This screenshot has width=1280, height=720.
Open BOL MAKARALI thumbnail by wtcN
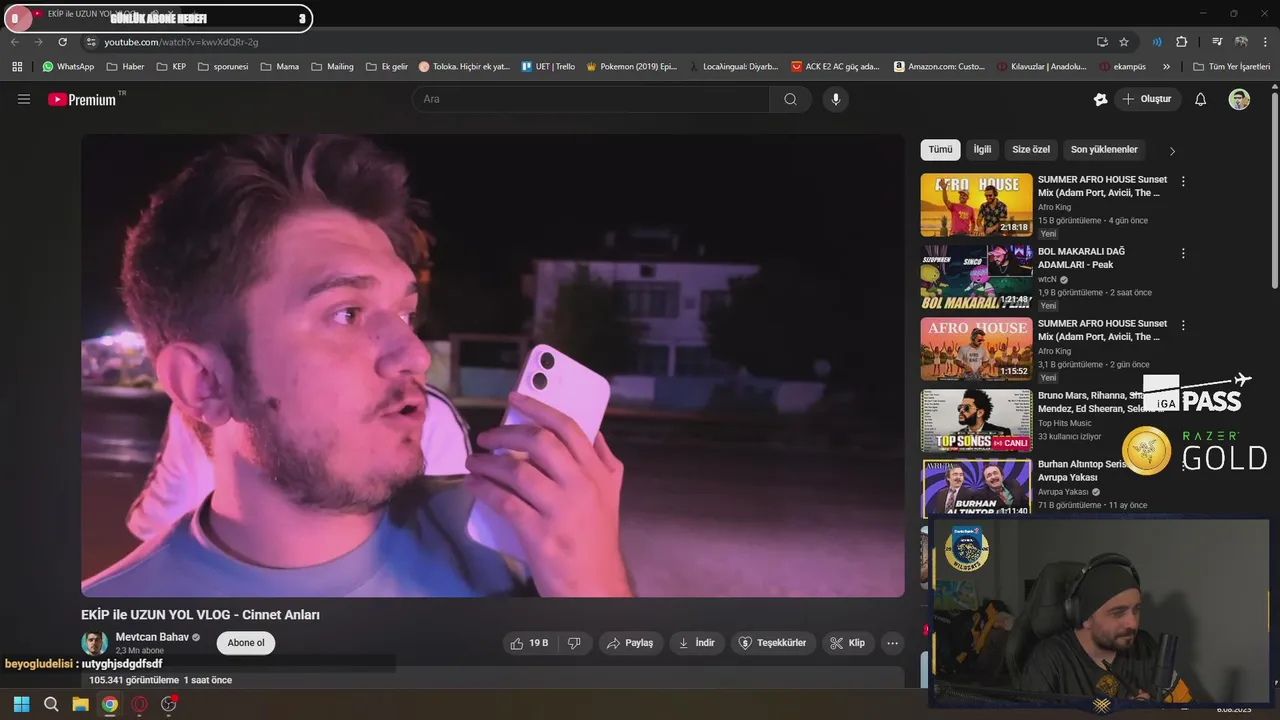coord(976,277)
